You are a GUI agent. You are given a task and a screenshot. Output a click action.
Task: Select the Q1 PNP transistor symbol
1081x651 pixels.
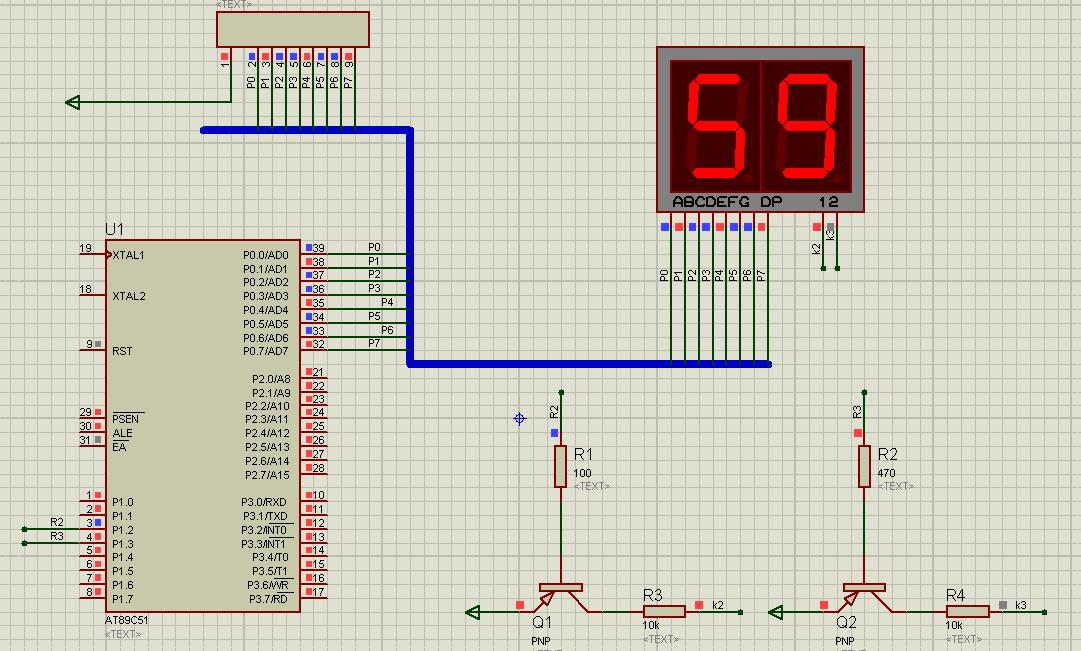(560, 597)
